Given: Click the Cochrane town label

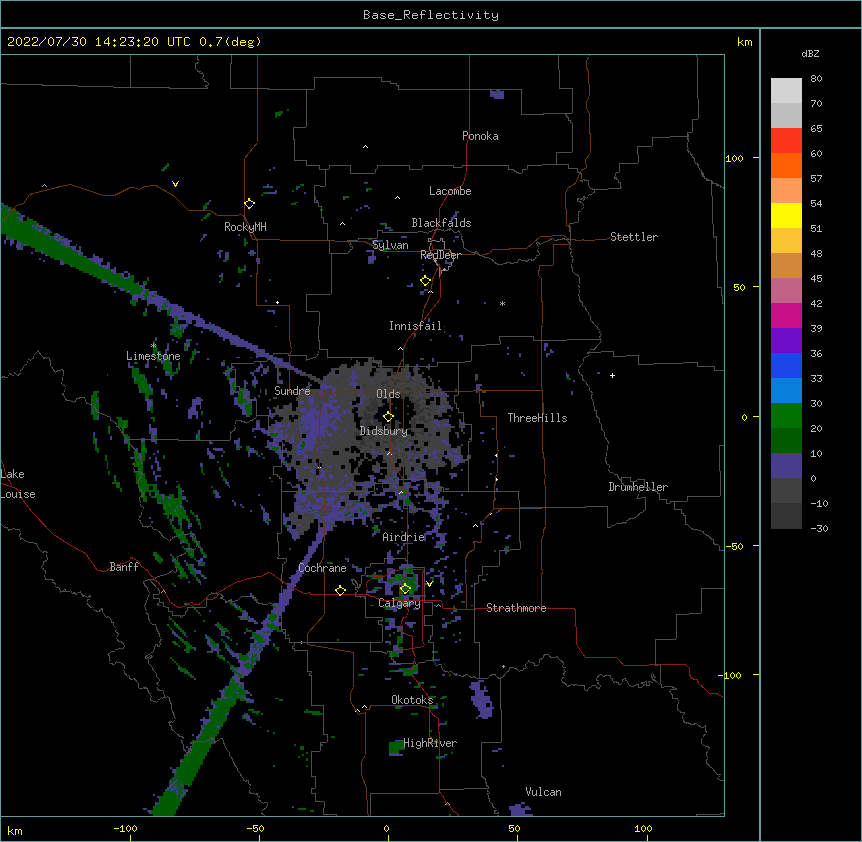Looking at the screenshot, I should click(322, 568).
